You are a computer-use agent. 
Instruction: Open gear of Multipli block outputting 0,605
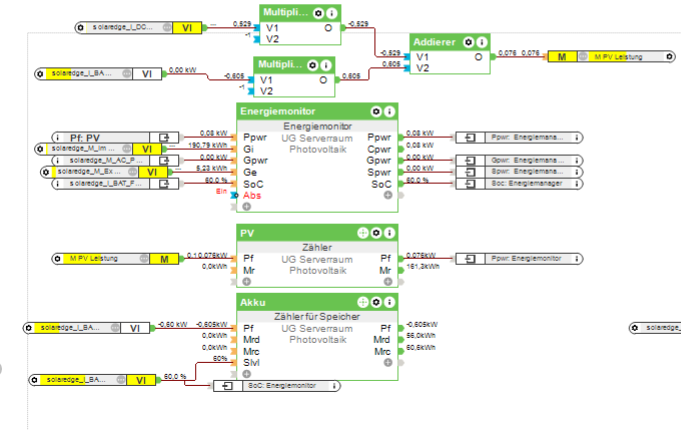click(x=313, y=65)
